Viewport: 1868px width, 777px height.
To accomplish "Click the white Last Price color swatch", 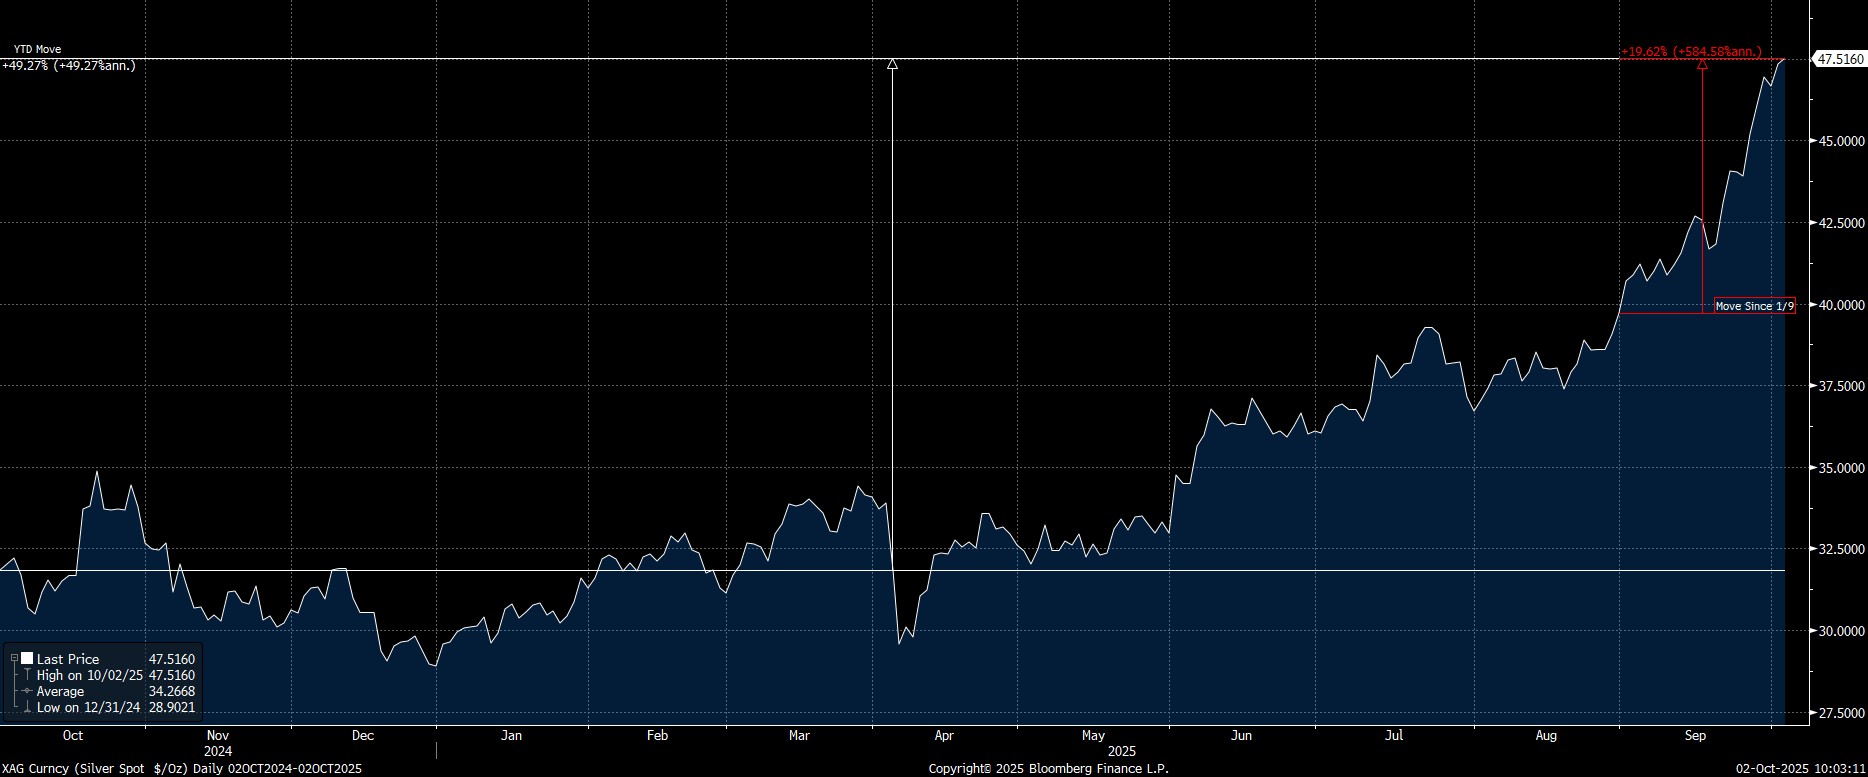I will pyautogui.click(x=27, y=659).
